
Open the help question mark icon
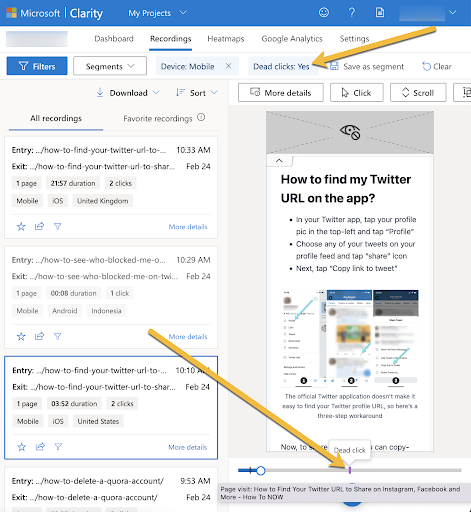coord(352,13)
